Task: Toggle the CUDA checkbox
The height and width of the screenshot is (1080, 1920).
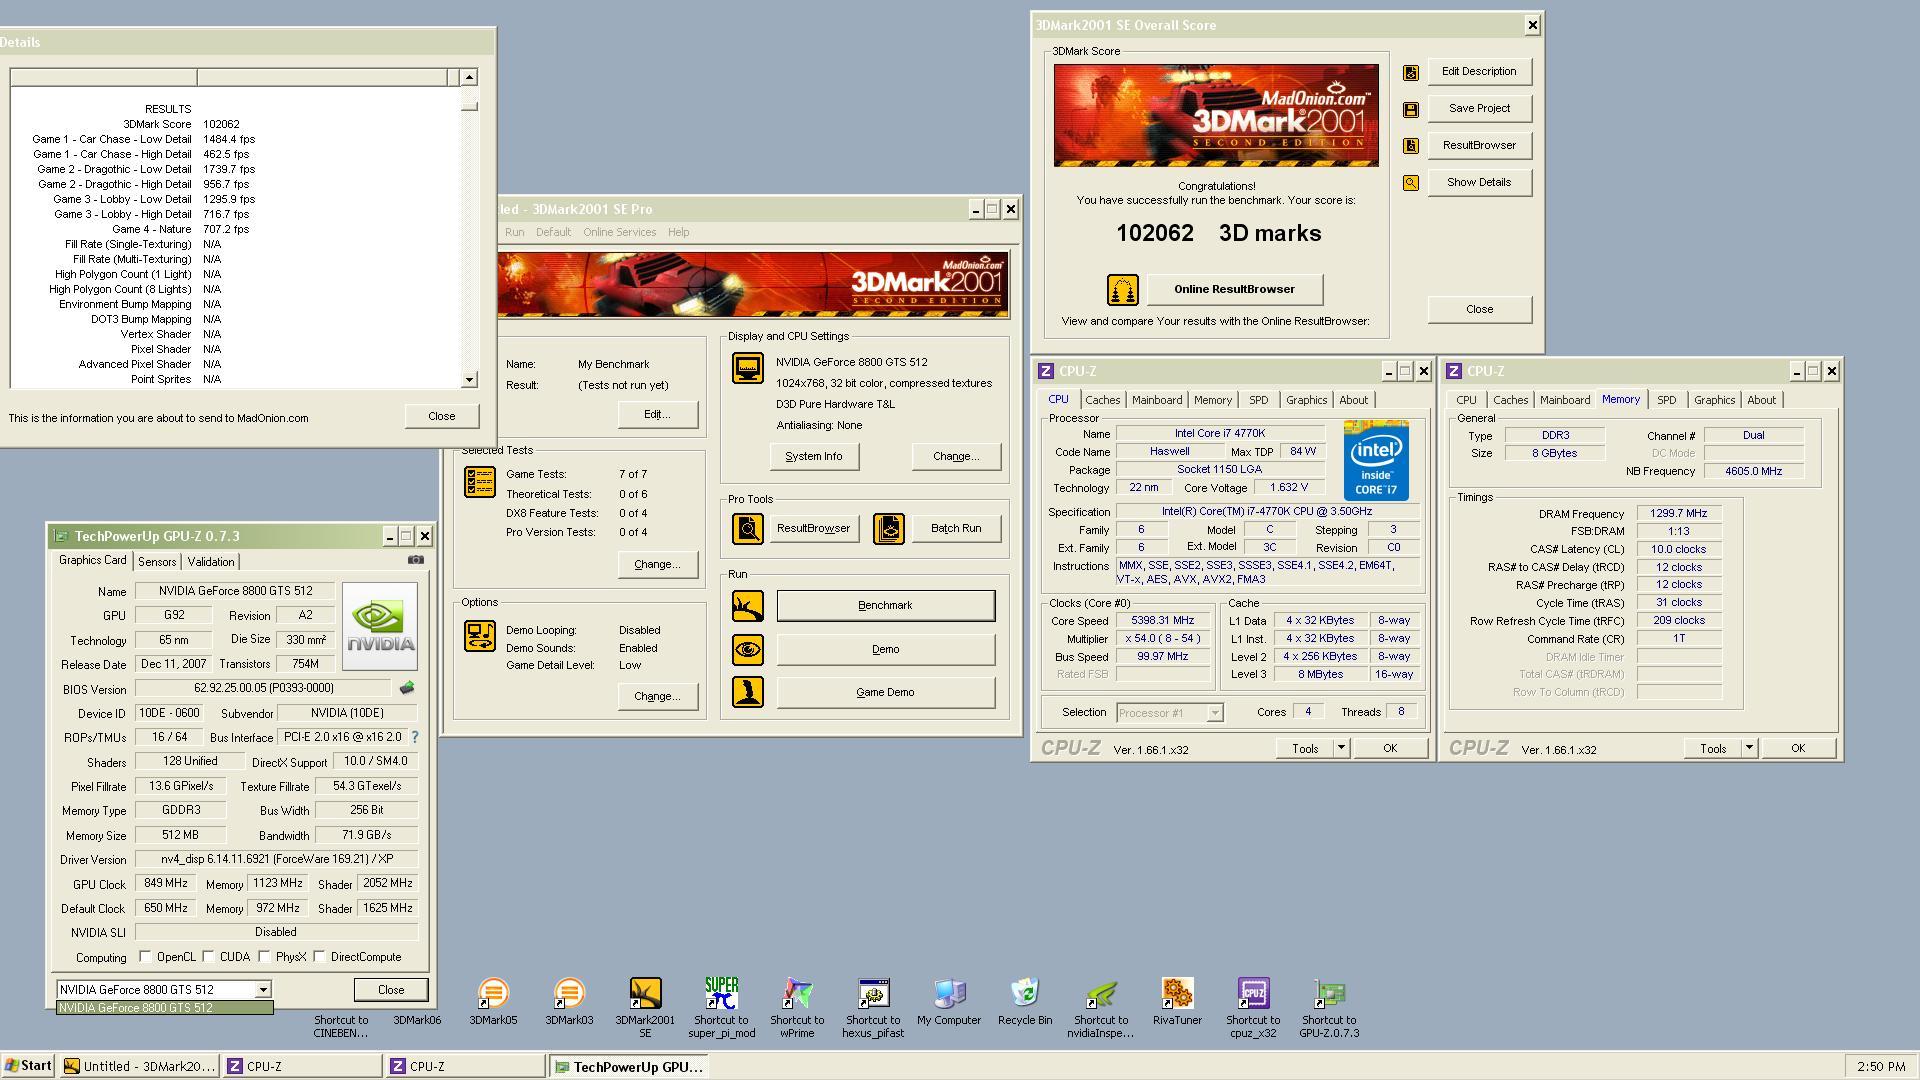Action: pyautogui.click(x=209, y=956)
